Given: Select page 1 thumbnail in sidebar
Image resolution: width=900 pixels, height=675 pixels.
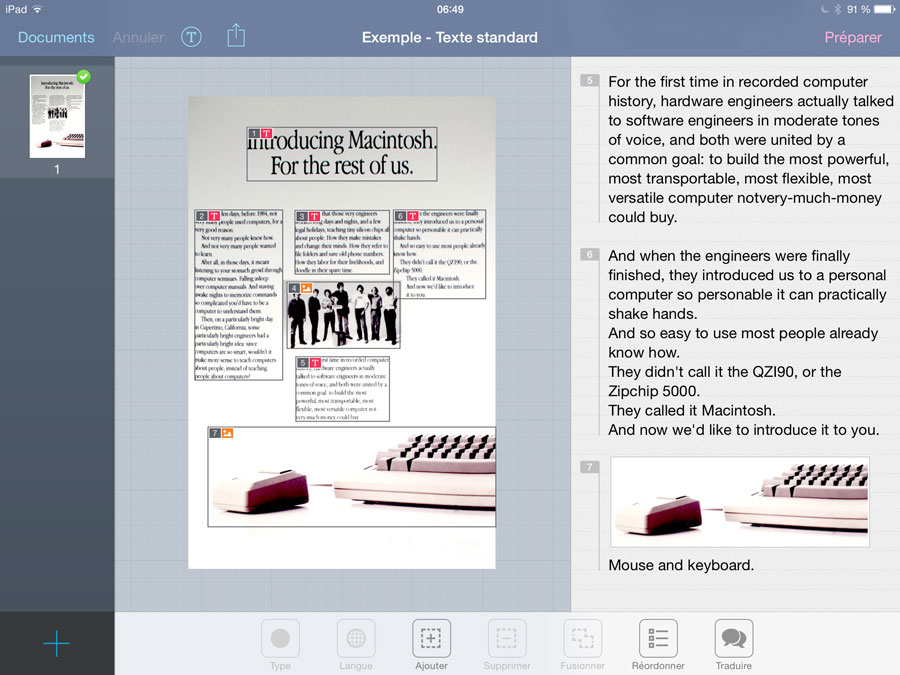Looking at the screenshot, I should click(57, 116).
